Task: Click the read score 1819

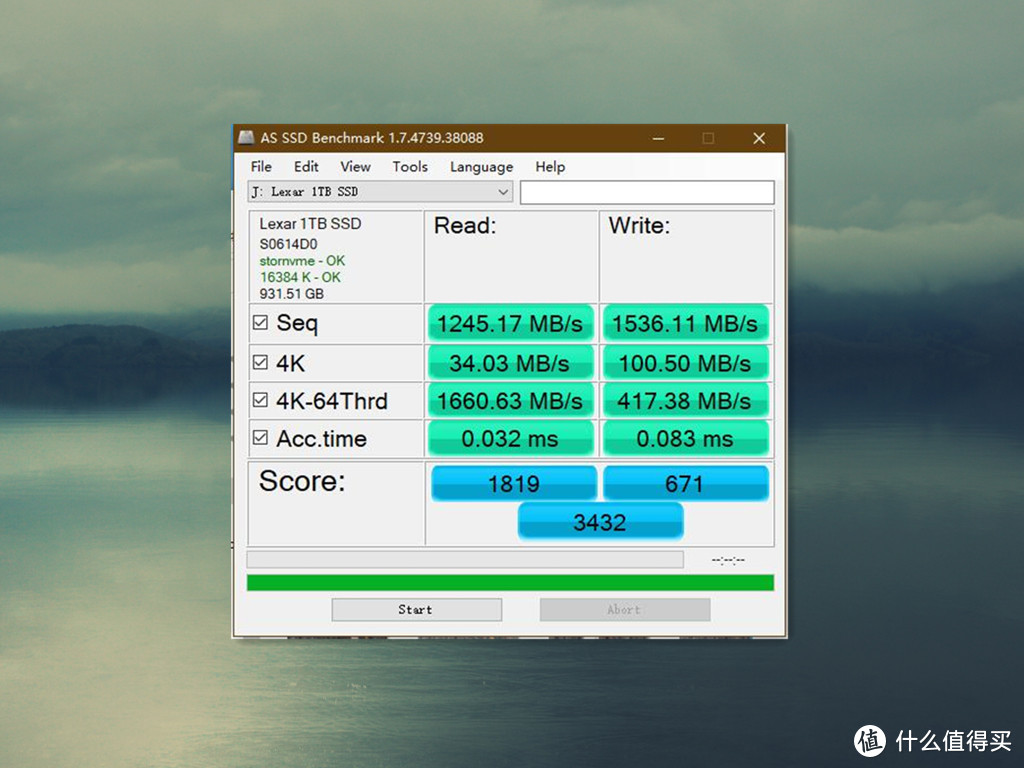Action: pyautogui.click(x=514, y=483)
